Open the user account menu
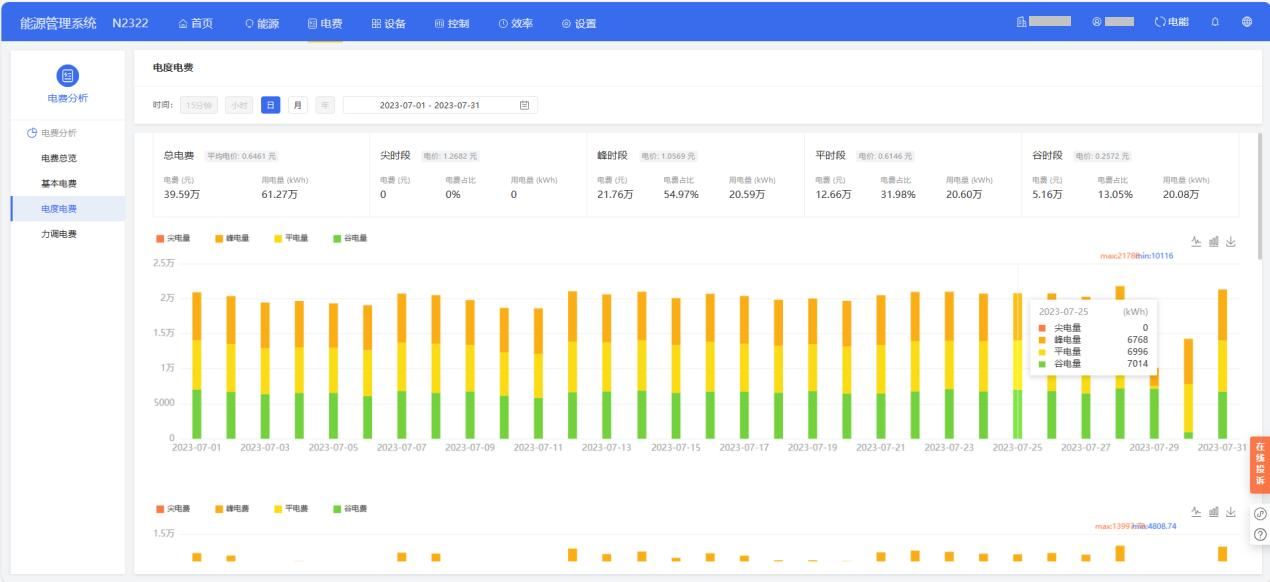The width and height of the screenshot is (1270, 582). 1113,22
